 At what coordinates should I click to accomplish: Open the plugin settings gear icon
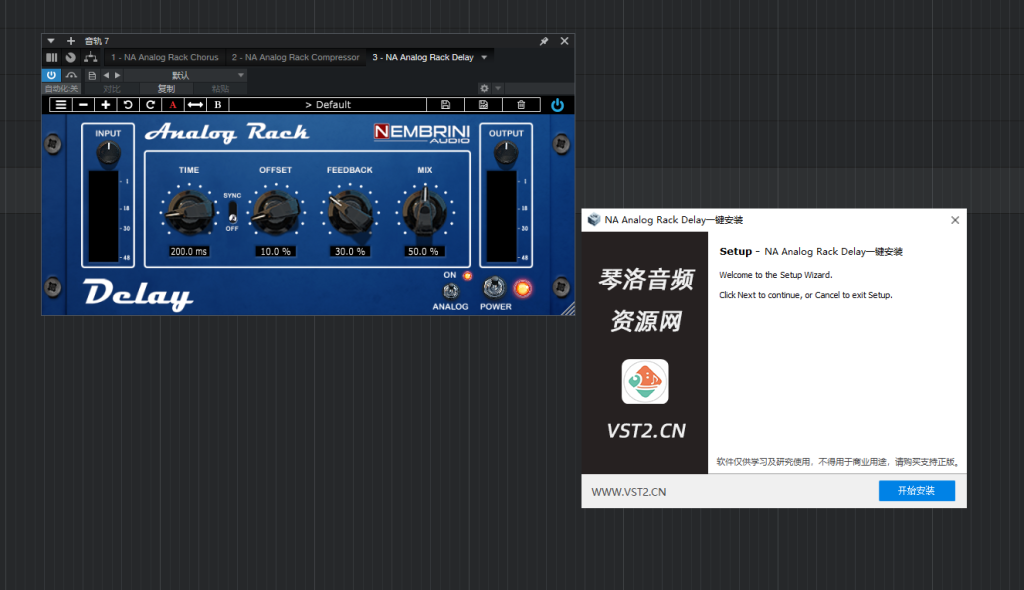[485, 88]
